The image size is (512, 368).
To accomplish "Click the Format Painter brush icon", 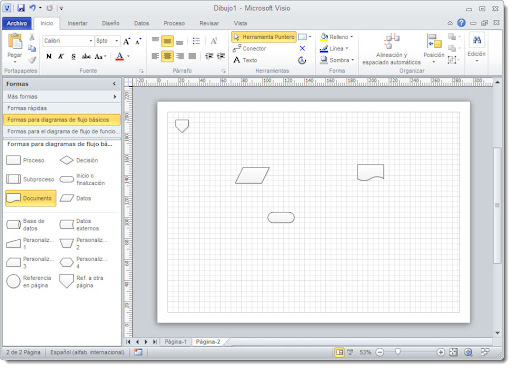I will 32,60.
